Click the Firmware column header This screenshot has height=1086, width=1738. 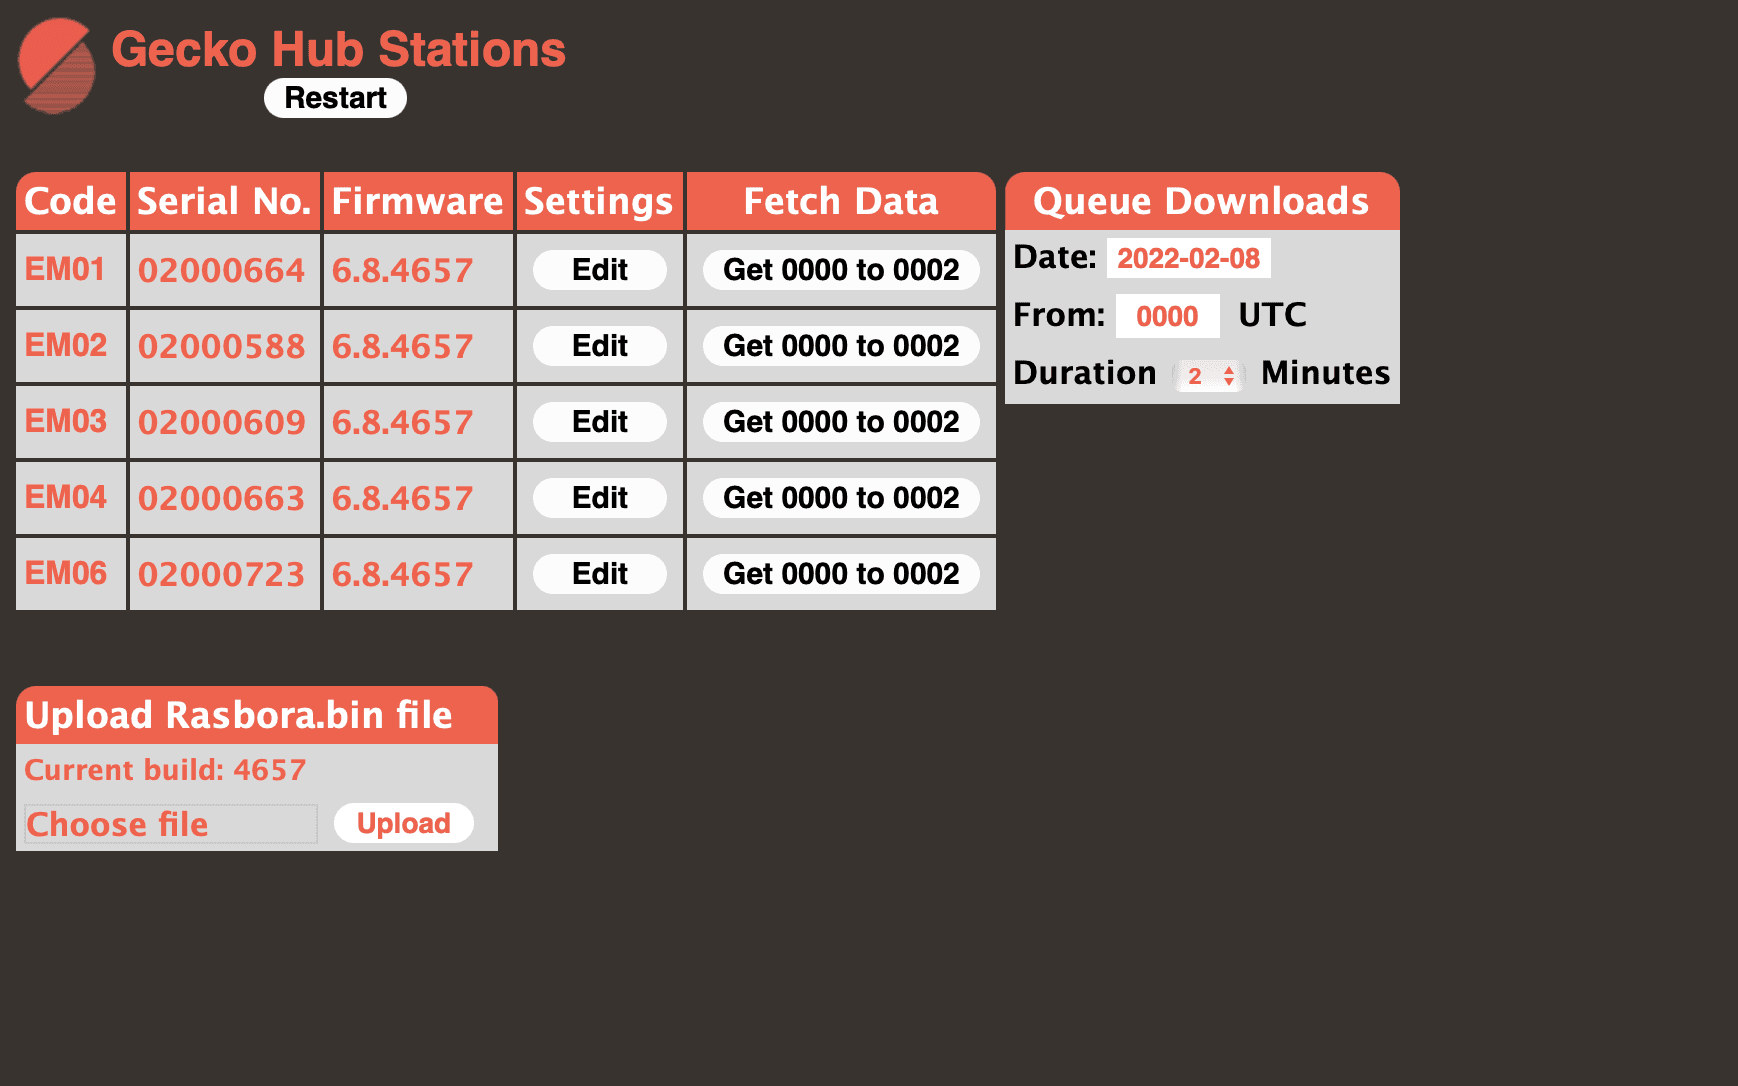[417, 201]
